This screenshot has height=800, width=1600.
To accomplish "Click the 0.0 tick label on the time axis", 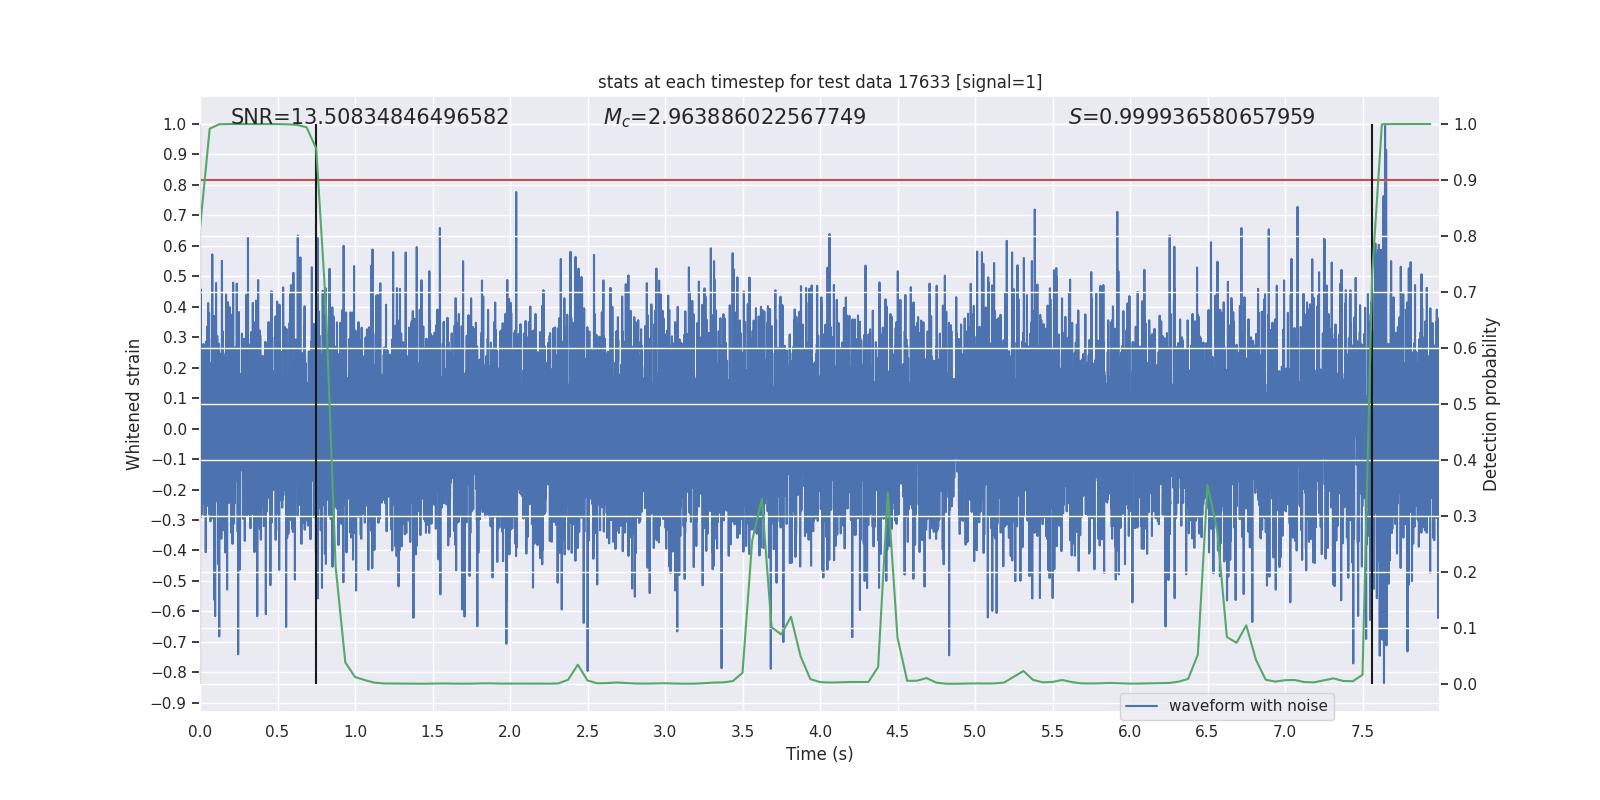I will tap(200, 731).
